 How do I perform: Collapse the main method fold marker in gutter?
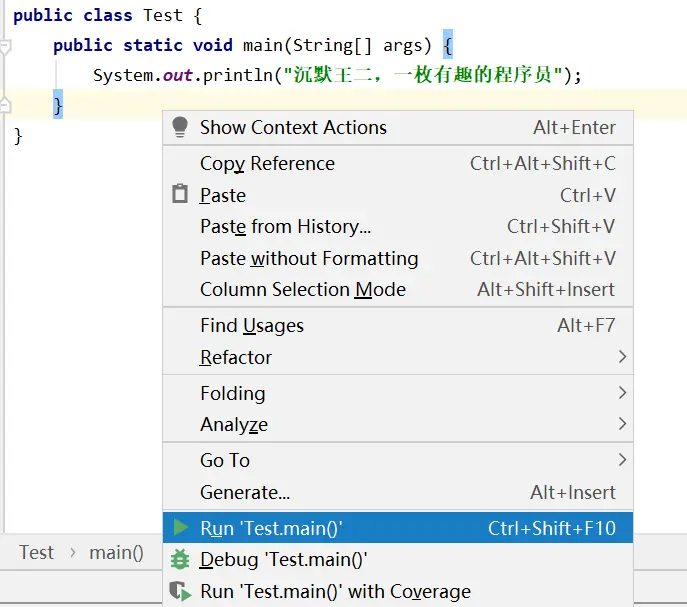(x=6, y=46)
